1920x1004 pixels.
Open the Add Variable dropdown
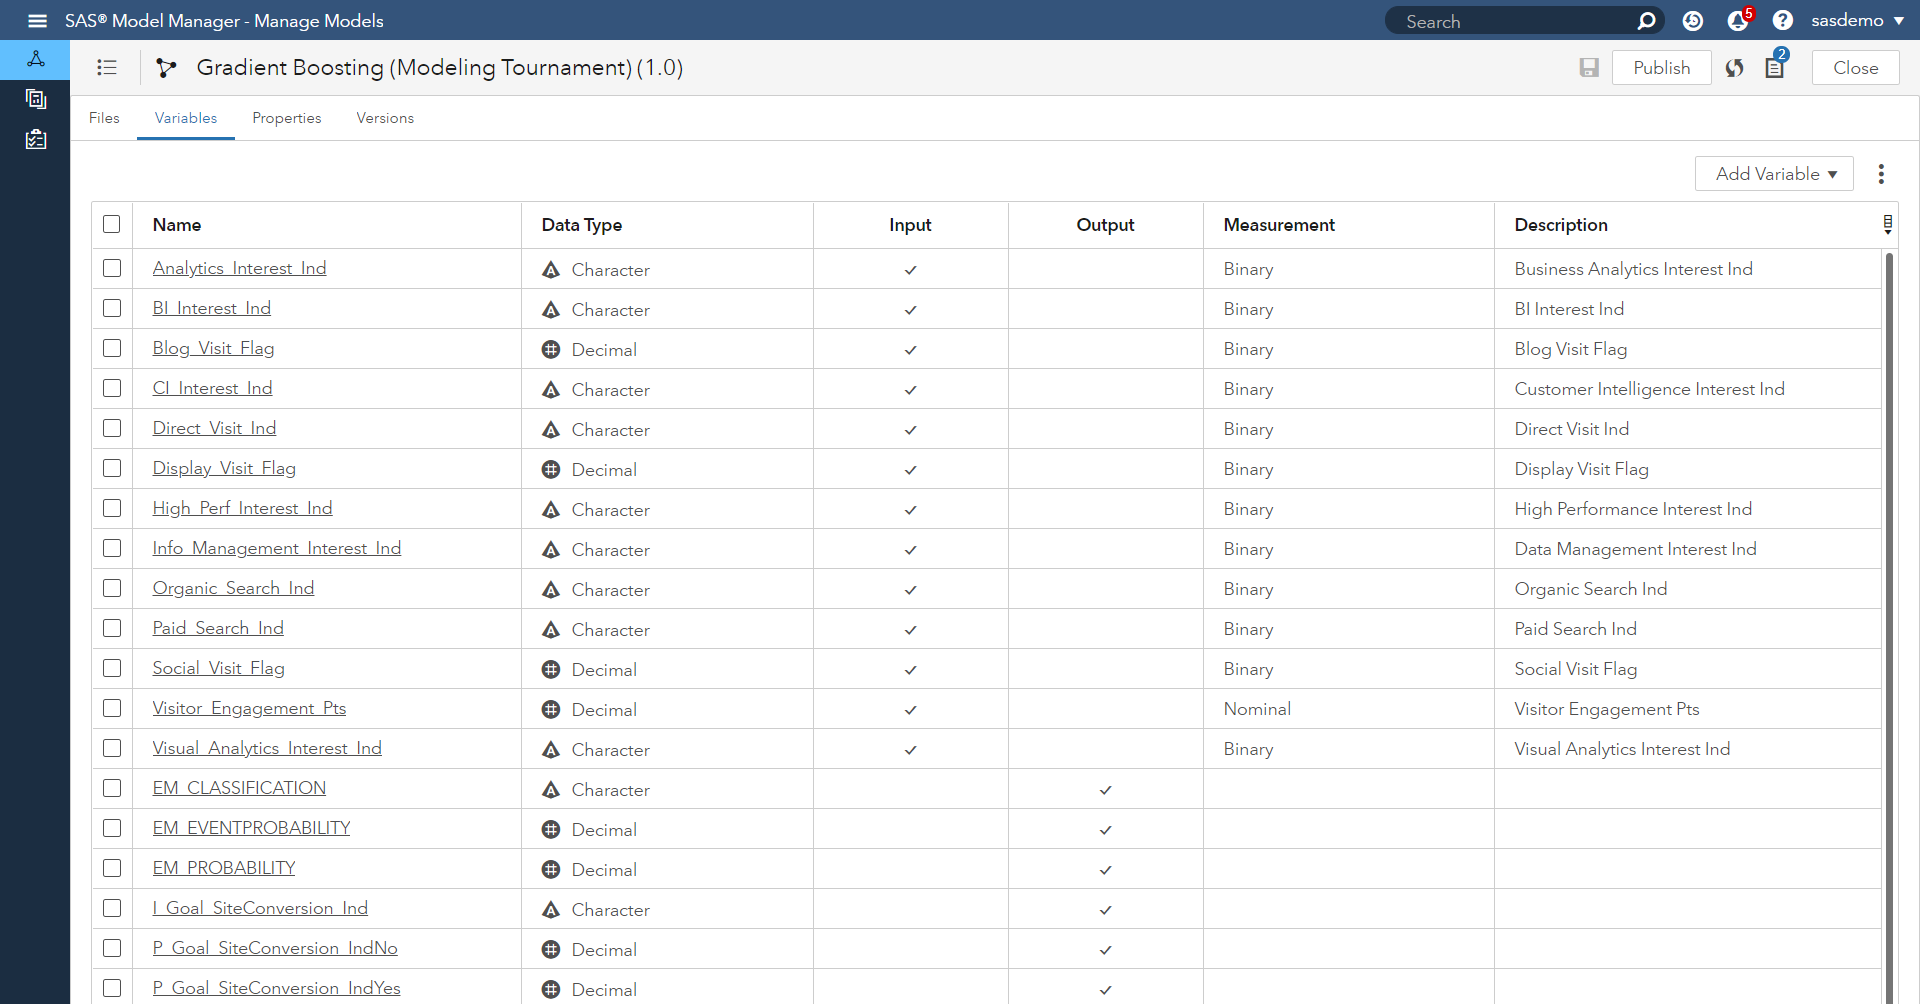pyautogui.click(x=1774, y=173)
